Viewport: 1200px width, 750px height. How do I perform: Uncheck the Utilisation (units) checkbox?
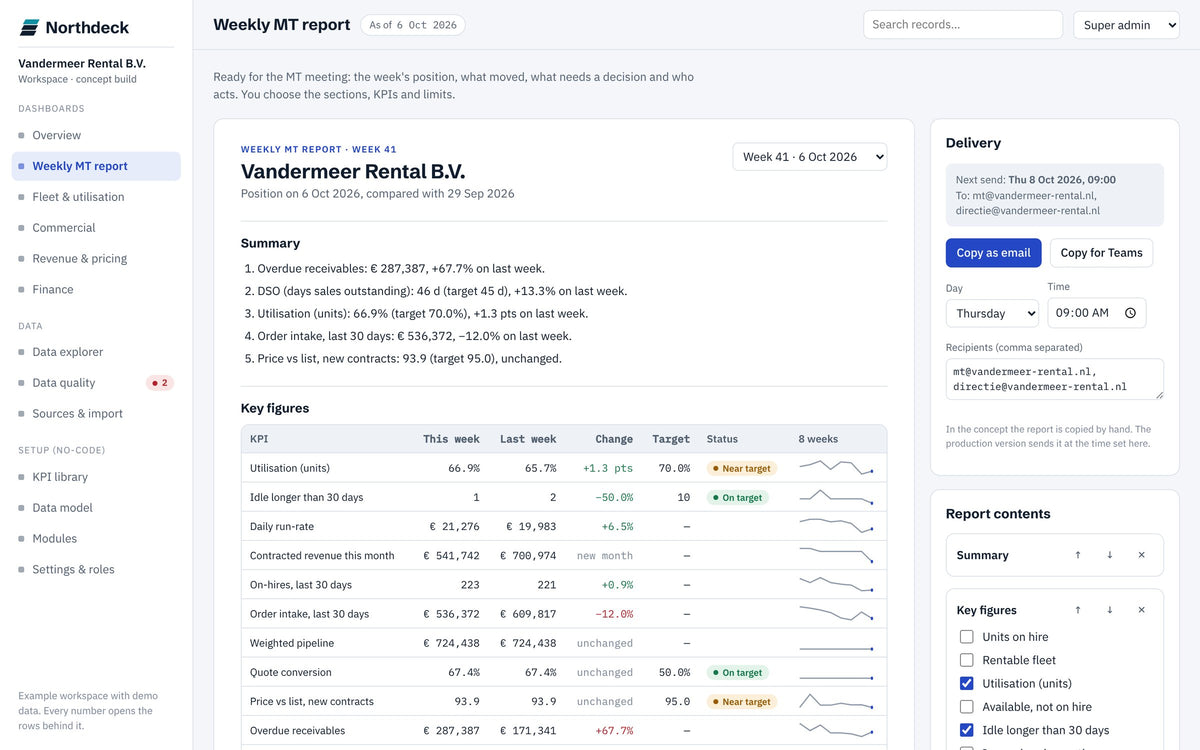click(966, 683)
